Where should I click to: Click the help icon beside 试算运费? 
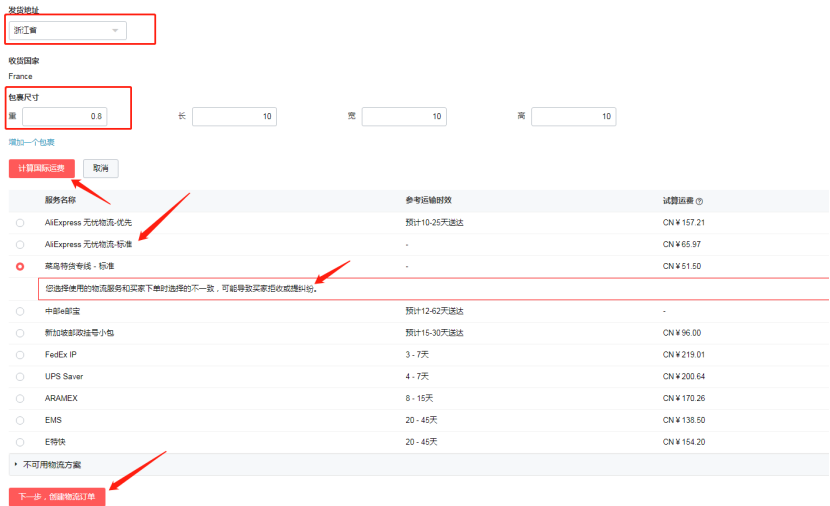[699, 201]
